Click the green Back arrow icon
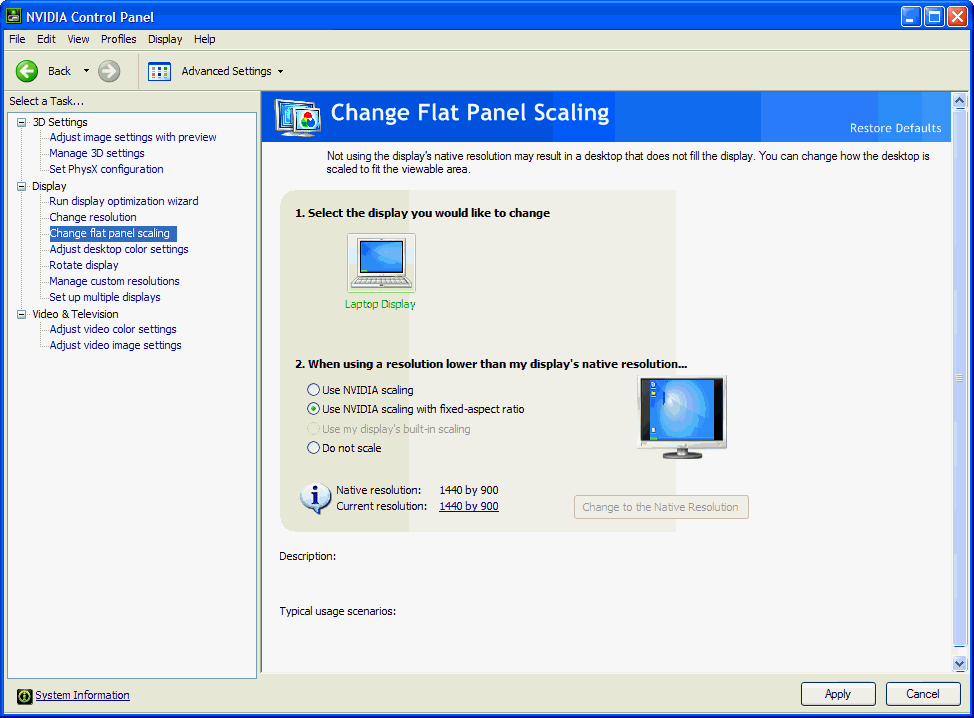The image size is (974, 718). [27, 71]
